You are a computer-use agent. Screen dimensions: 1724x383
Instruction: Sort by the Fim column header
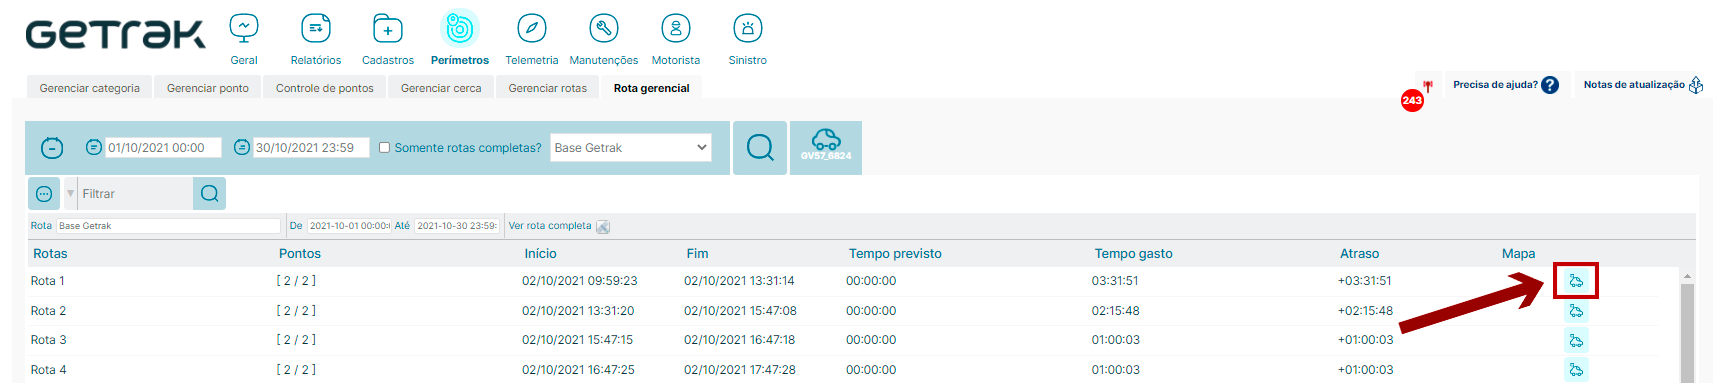tap(697, 254)
